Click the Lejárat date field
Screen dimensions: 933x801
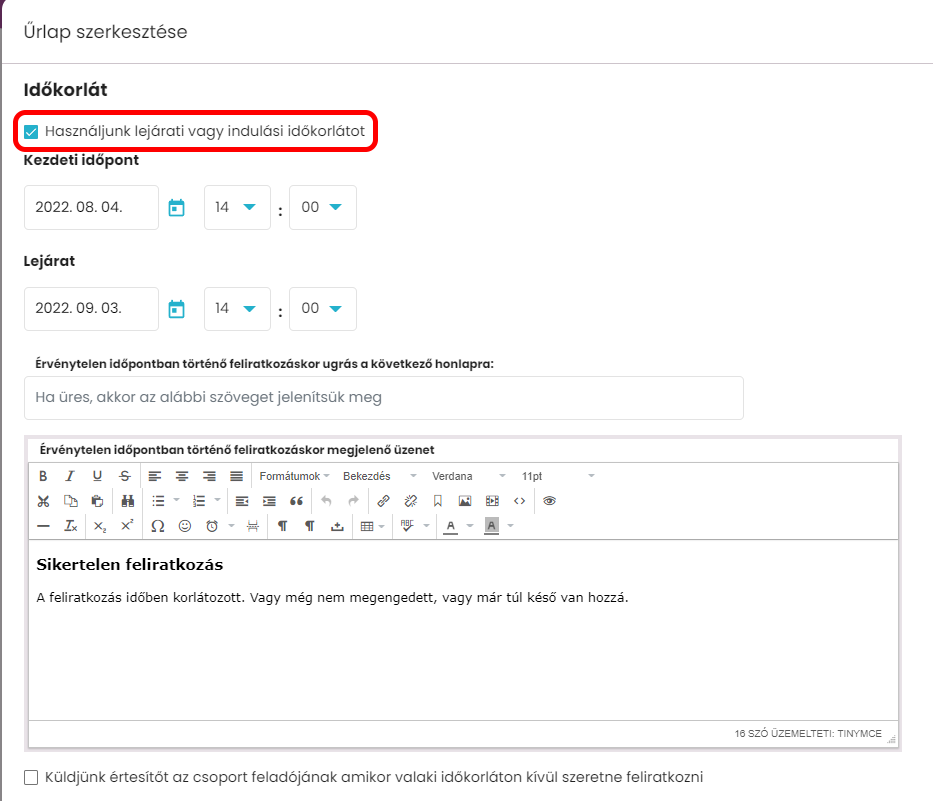pos(91,309)
